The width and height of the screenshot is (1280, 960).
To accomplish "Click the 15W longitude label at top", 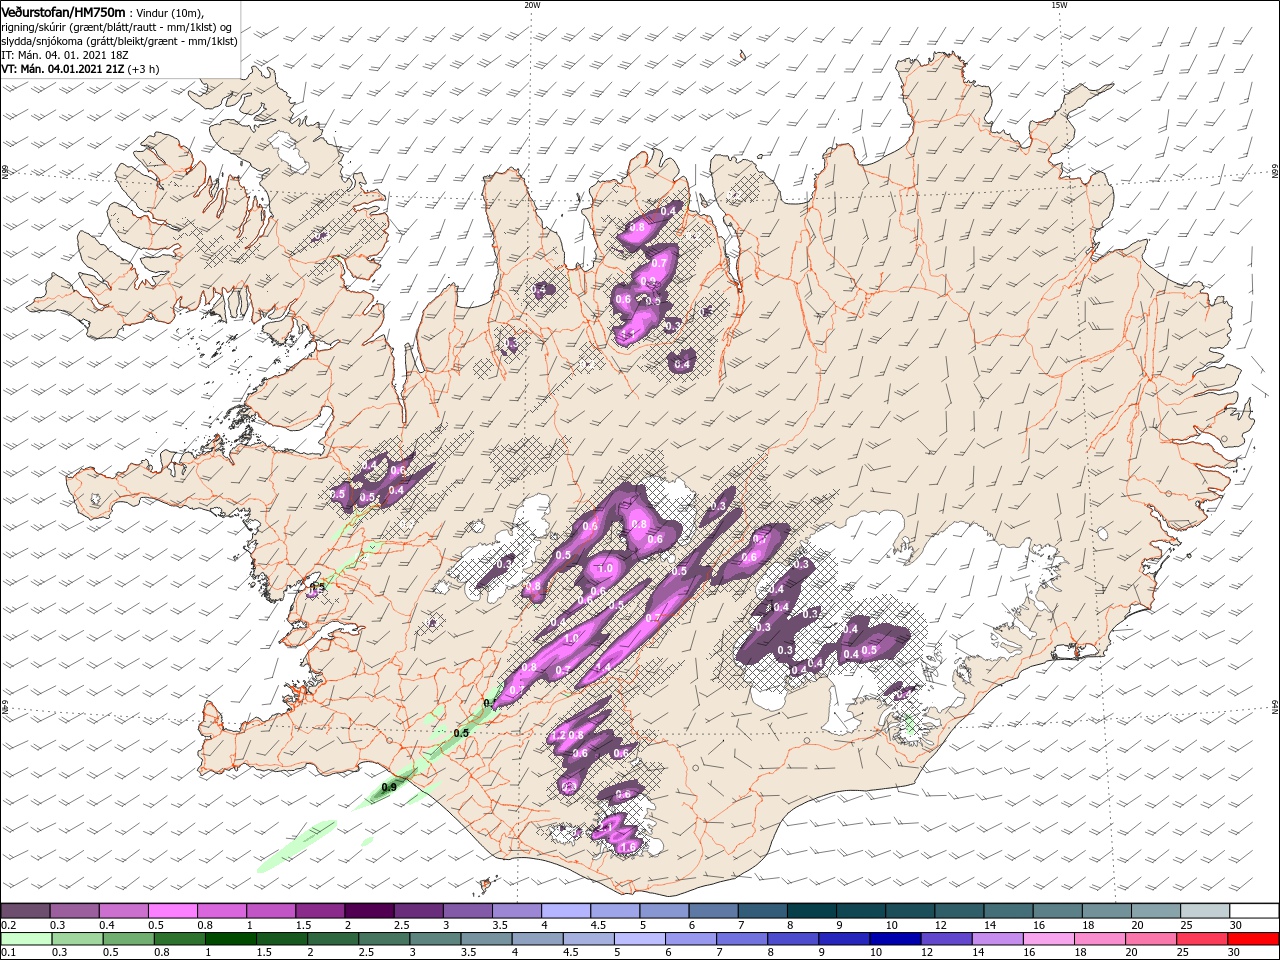I will pyautogui.click(x=1059, y=5).
